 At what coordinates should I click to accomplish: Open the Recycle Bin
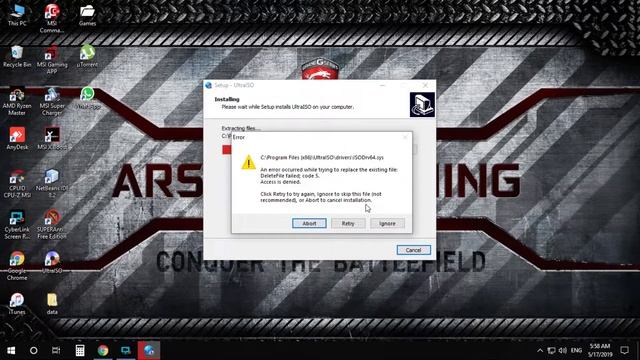tap(17, 57)
